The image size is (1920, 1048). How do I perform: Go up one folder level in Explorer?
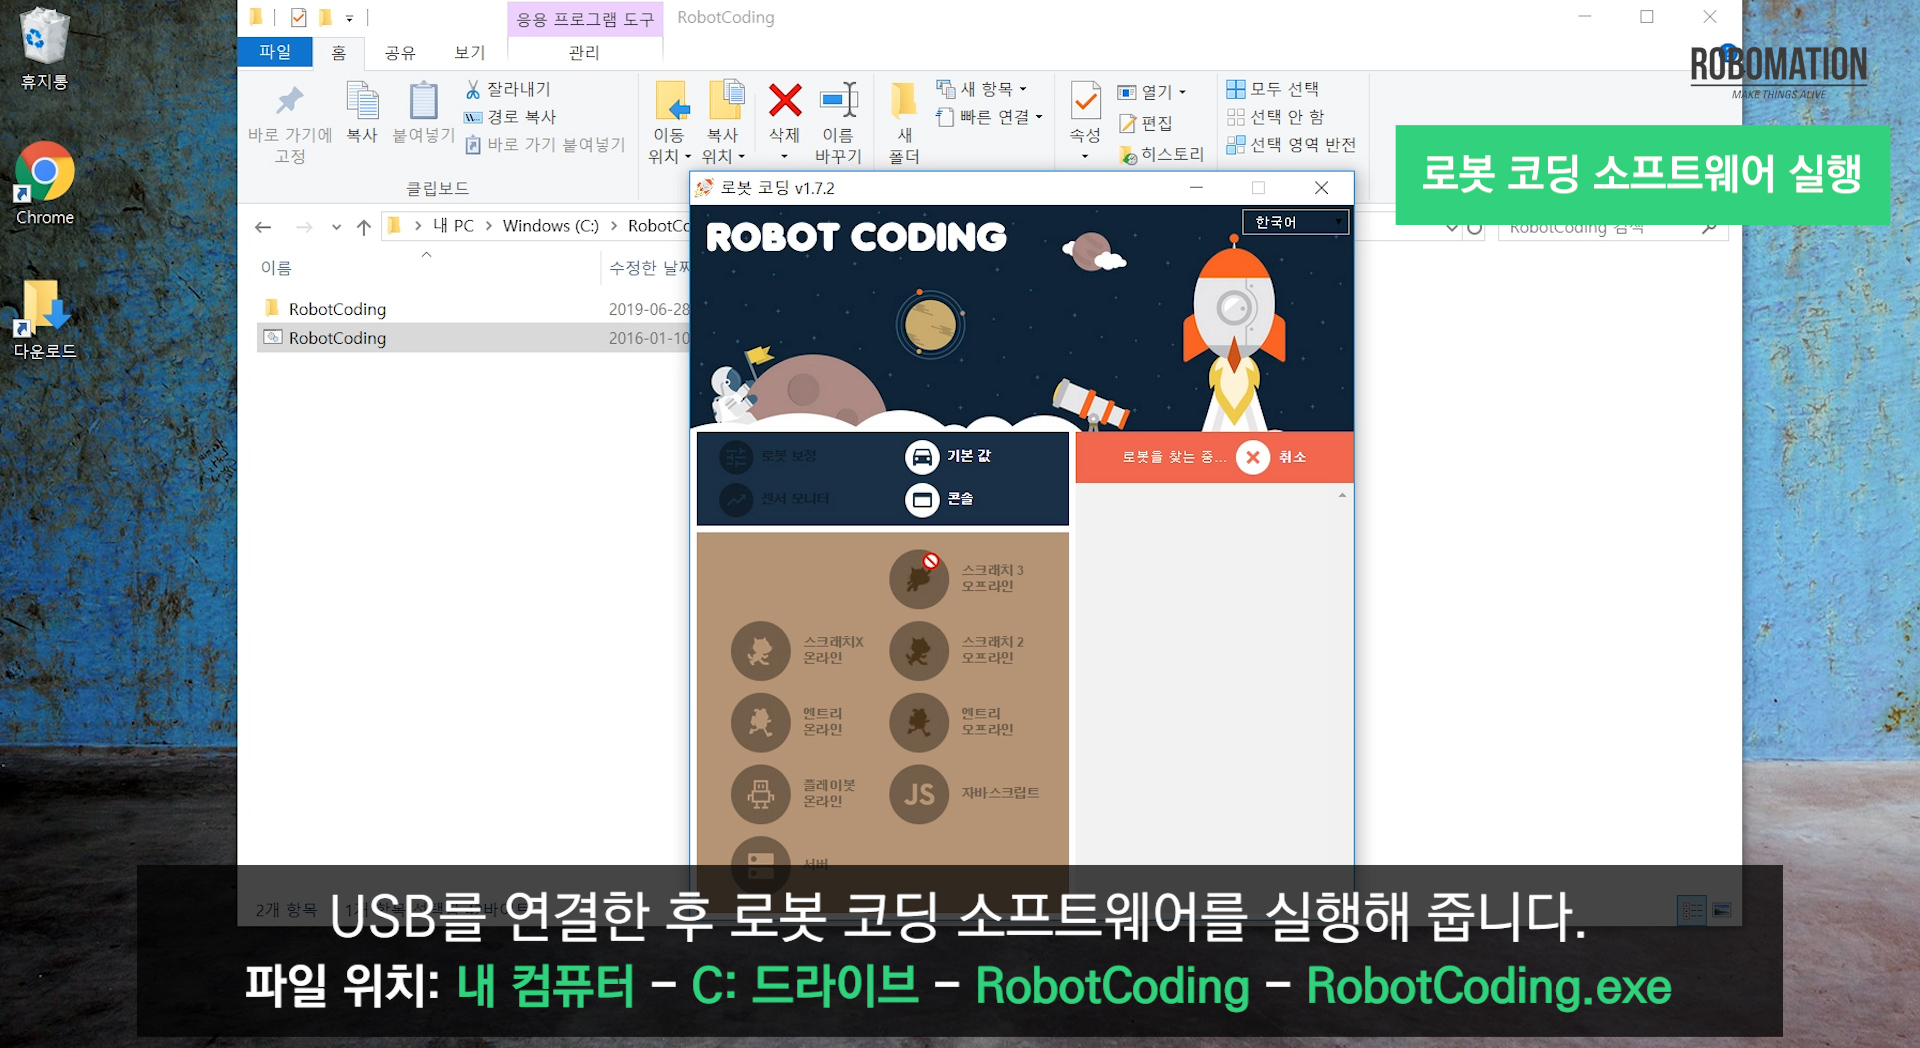point(364,227)
